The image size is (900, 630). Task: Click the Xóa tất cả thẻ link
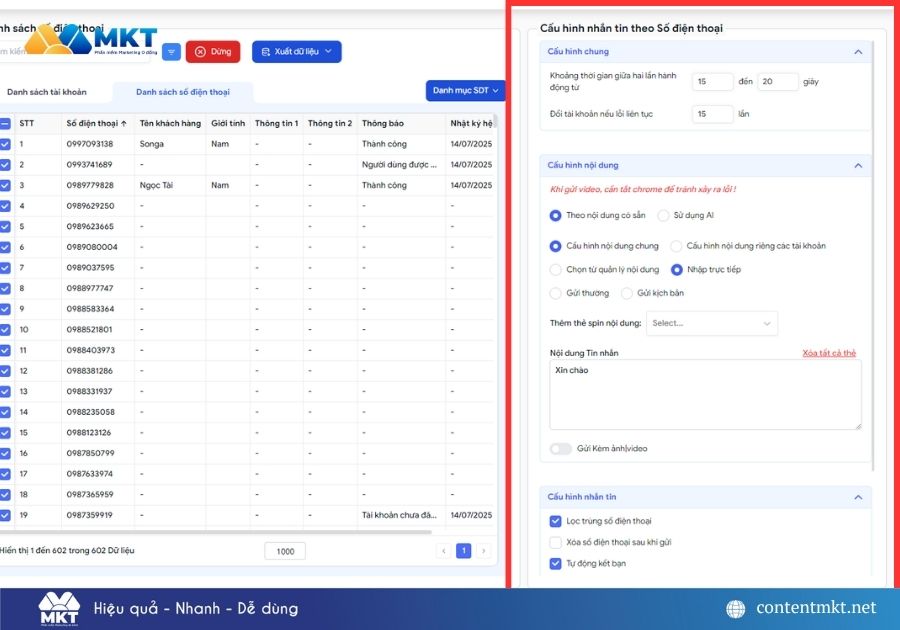[829, 353]
